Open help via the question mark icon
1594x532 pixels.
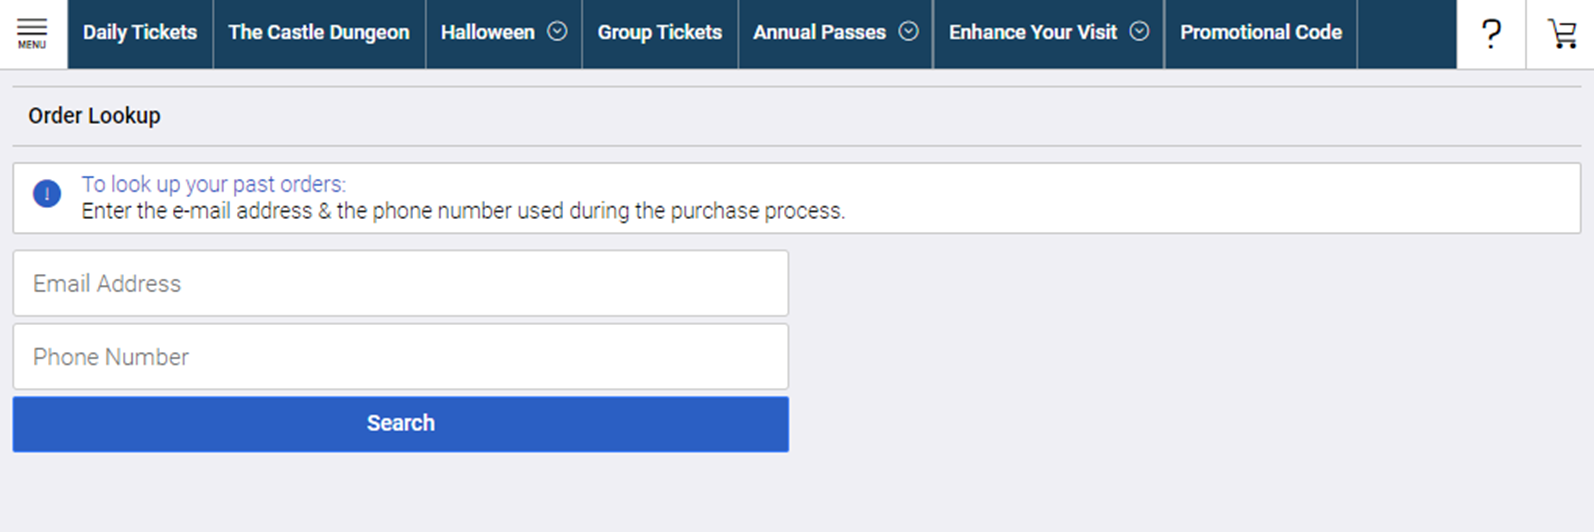[1491, 34]
